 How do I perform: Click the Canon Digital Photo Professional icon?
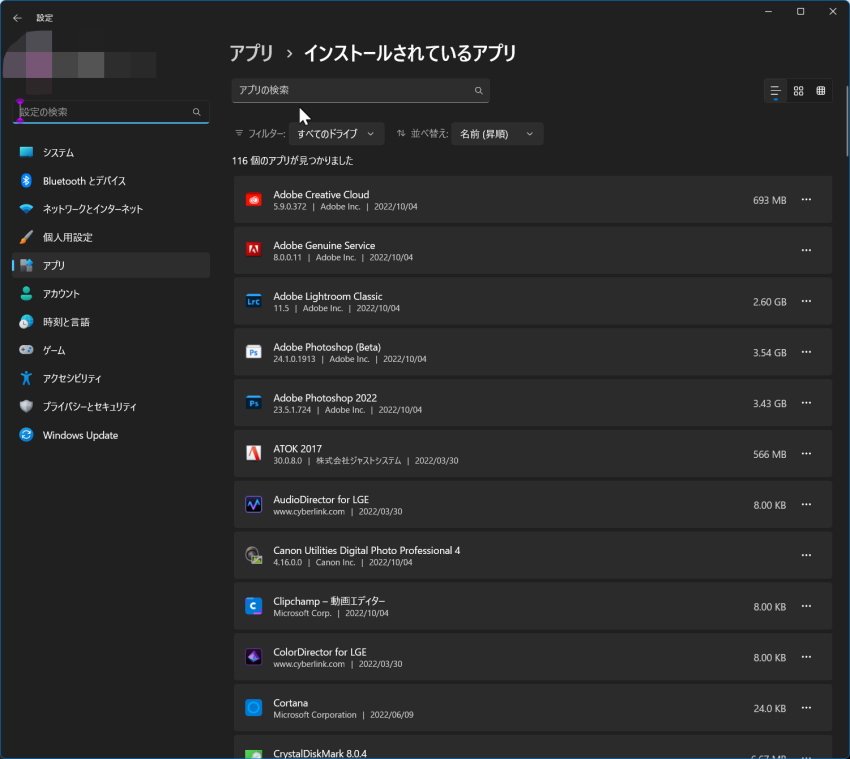254,556
